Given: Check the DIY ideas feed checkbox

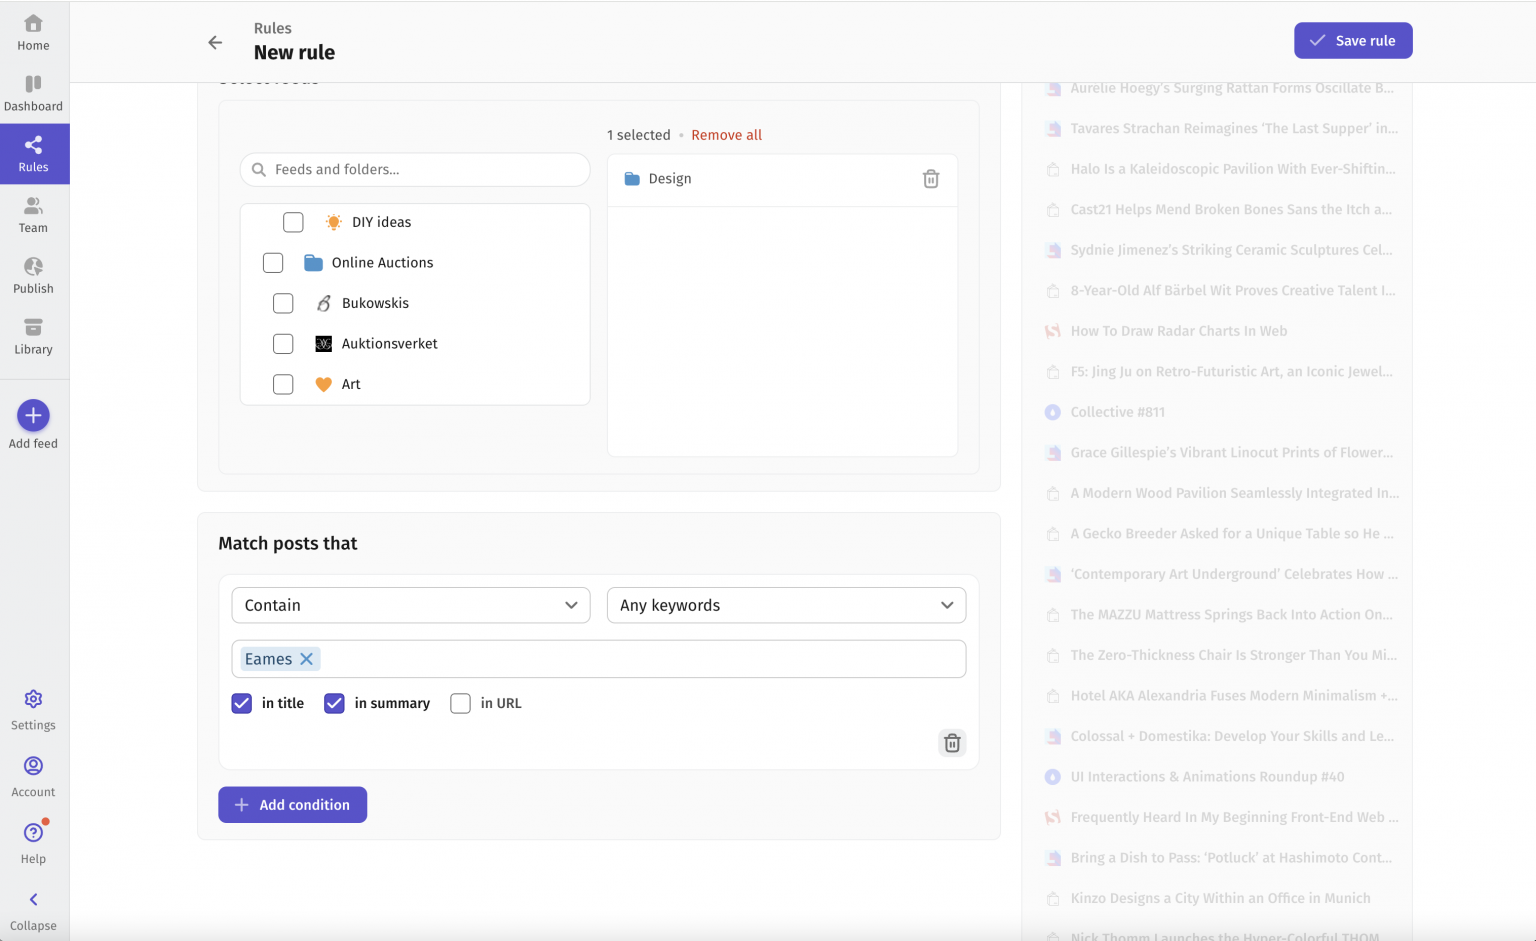Looking at the screenshot, I should [293, 222].
